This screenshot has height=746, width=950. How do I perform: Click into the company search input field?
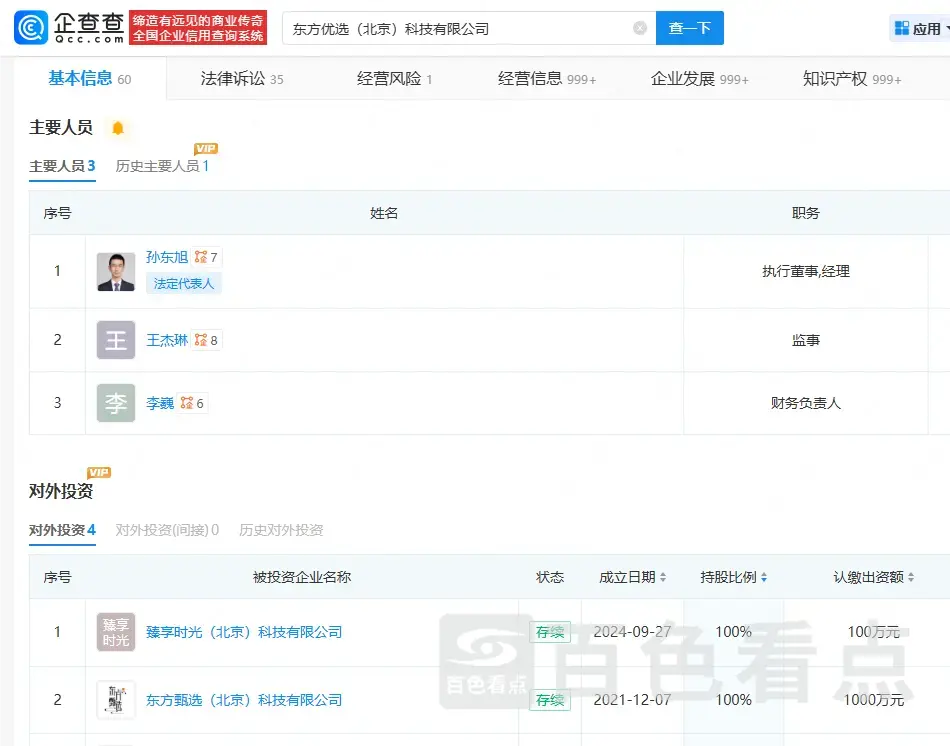click(x=455, y=29)
